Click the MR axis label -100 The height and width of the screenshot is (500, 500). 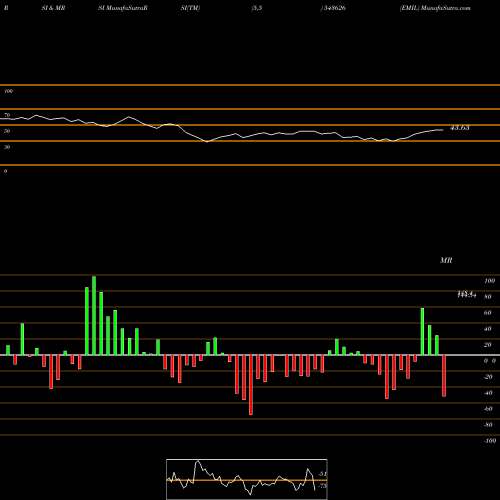coord(490,441)
